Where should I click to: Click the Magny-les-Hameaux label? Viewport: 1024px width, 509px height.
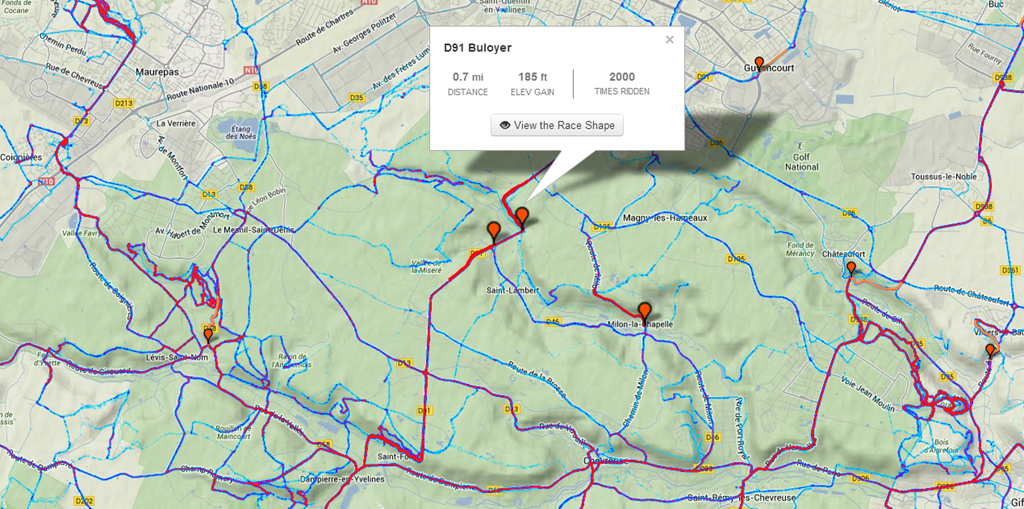pos(665,218)
